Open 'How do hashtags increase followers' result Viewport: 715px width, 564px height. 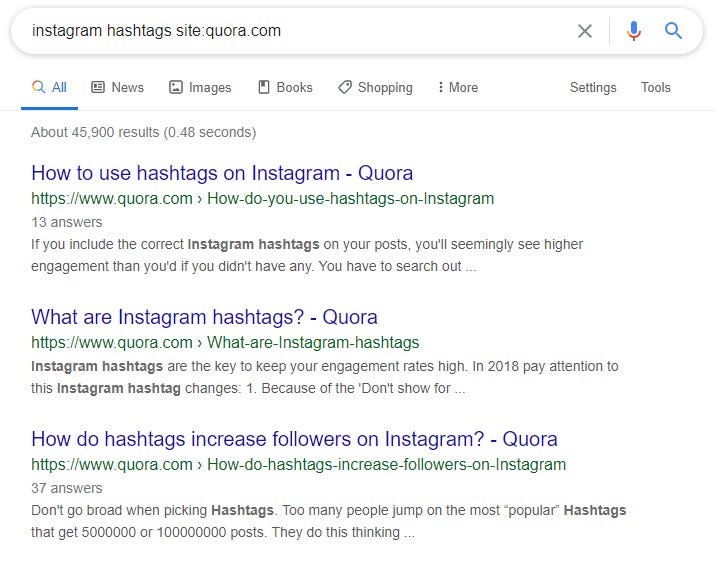[294, 439]
